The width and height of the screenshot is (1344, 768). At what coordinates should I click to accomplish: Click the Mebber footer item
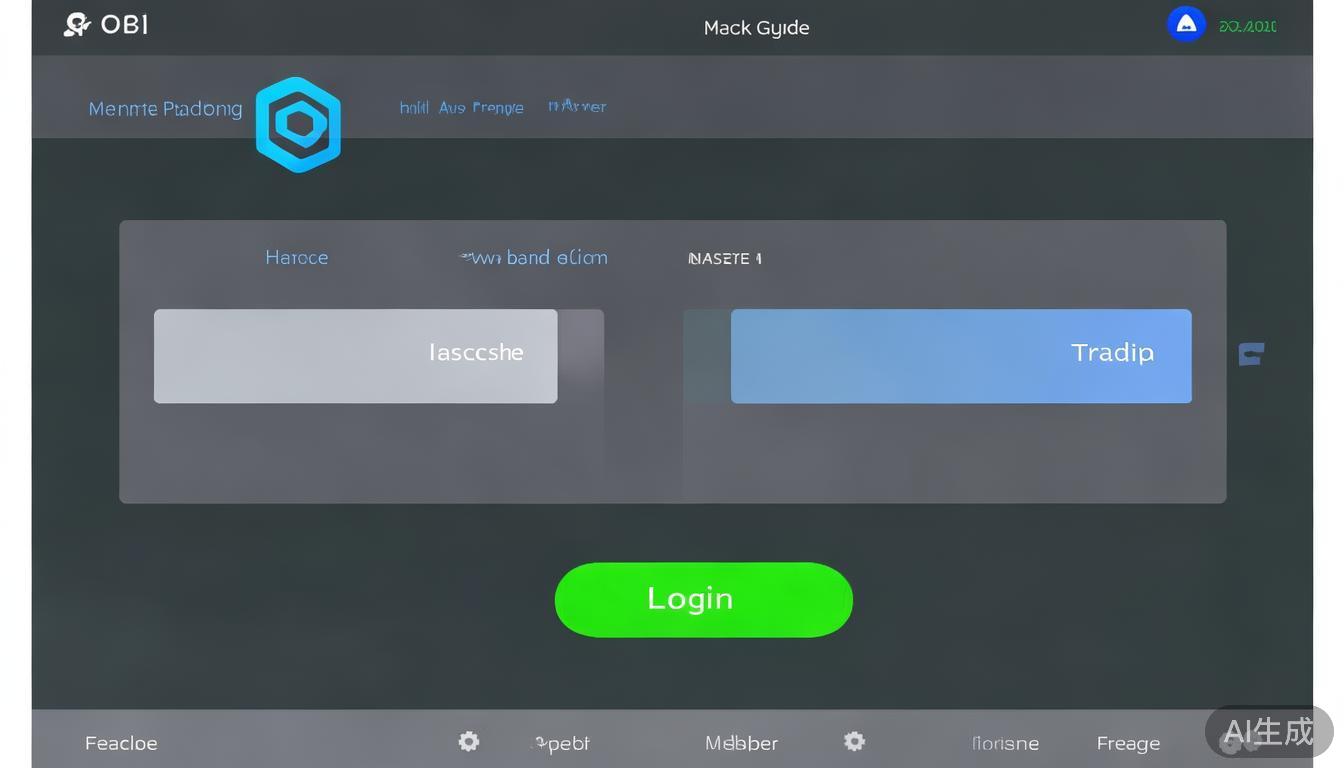point(741,743)
